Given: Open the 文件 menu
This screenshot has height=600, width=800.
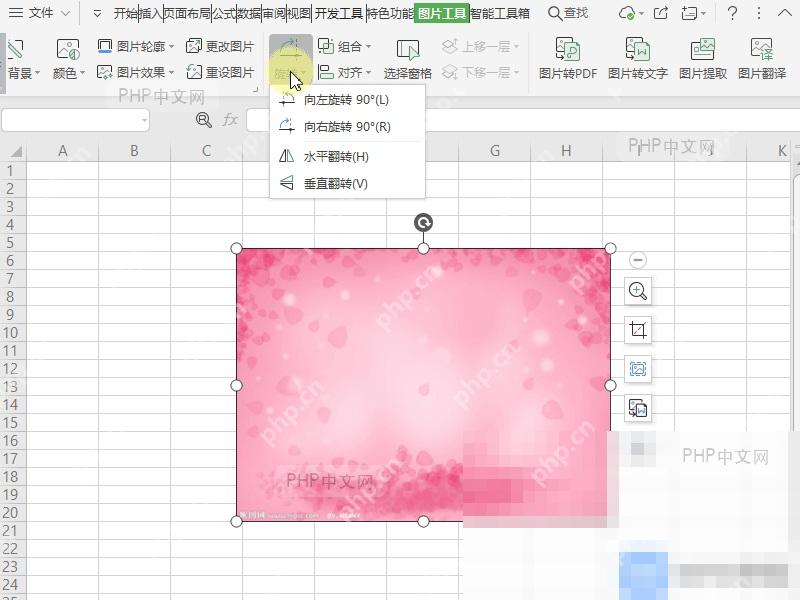Looking at the screenshot, I should pyautogui.click(x=31, y=13).
